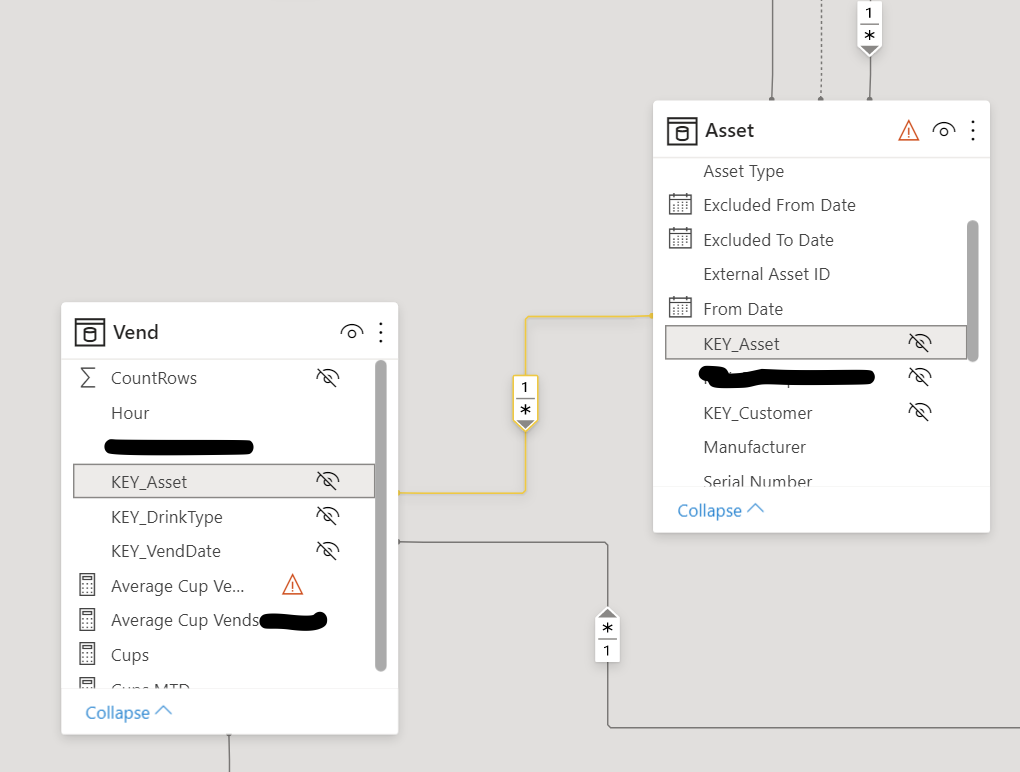Collapse the Asset table
The width and height of the screenshot is (1020, 772).
[x=721, y=511]
